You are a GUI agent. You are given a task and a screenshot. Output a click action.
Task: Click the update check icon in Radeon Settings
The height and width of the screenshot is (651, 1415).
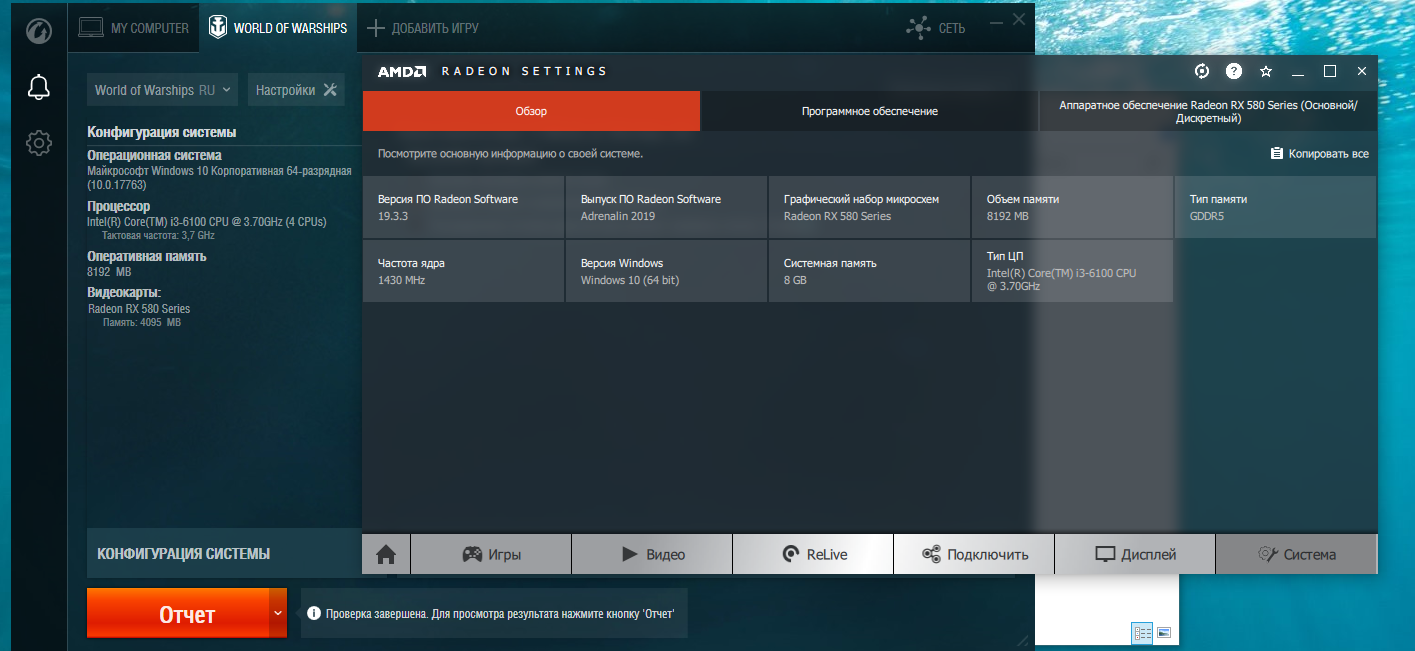1202,71
